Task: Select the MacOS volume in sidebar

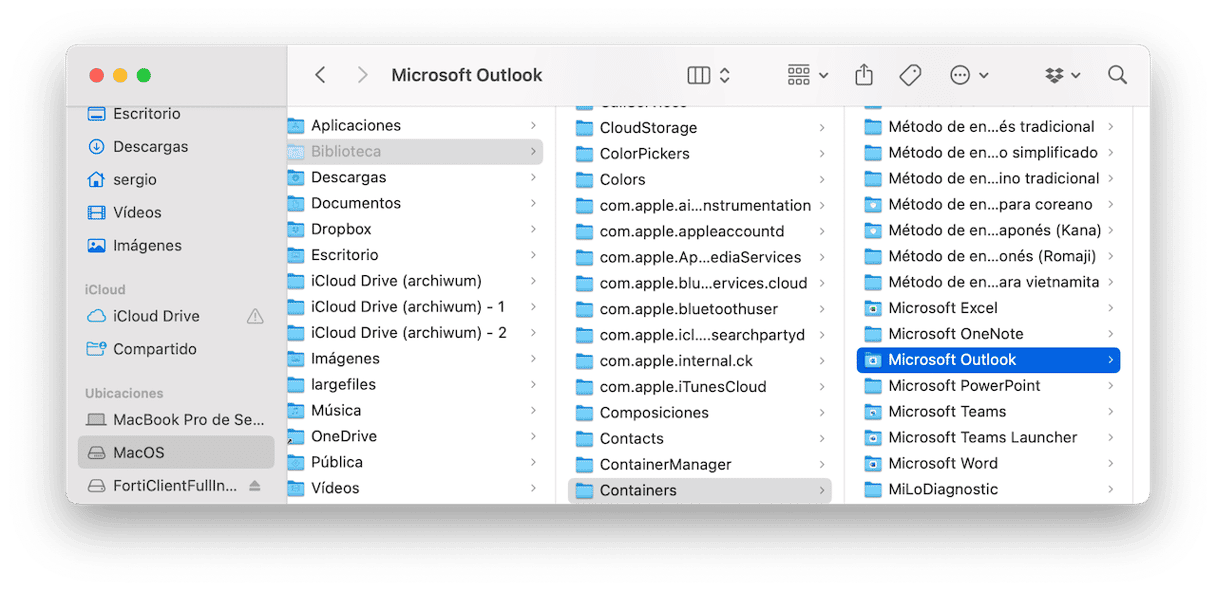Action: (x=176, y=453)
